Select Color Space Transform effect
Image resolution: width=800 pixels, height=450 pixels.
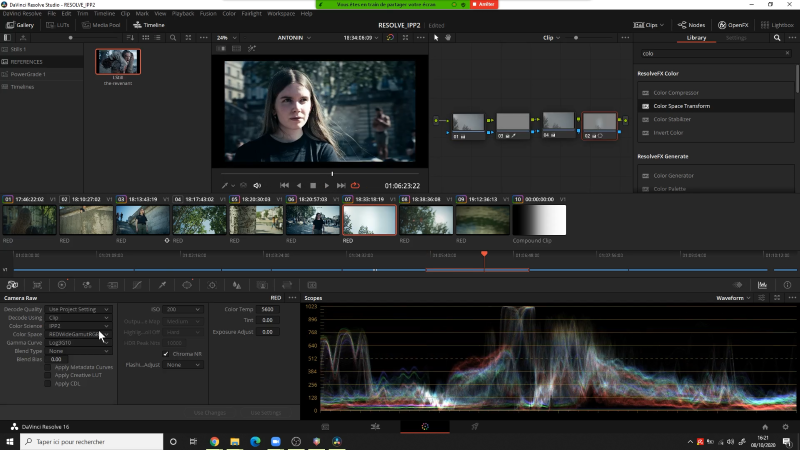[716, 106]
